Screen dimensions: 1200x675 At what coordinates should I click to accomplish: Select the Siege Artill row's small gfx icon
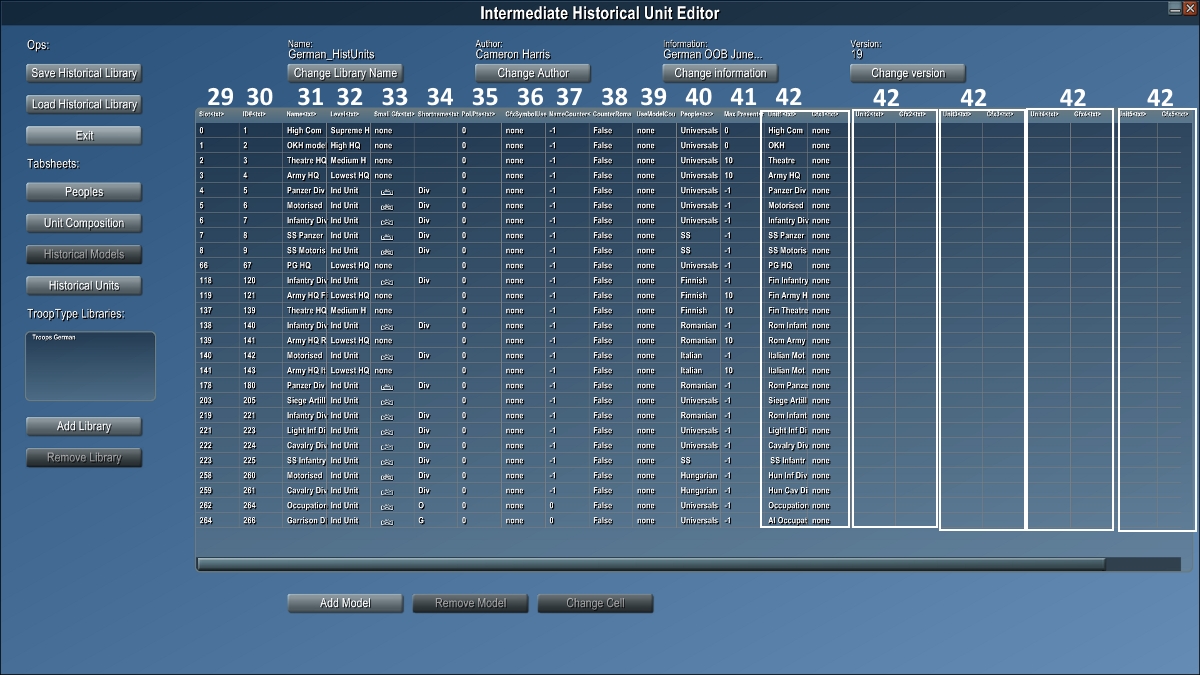[x=386, y=401]
